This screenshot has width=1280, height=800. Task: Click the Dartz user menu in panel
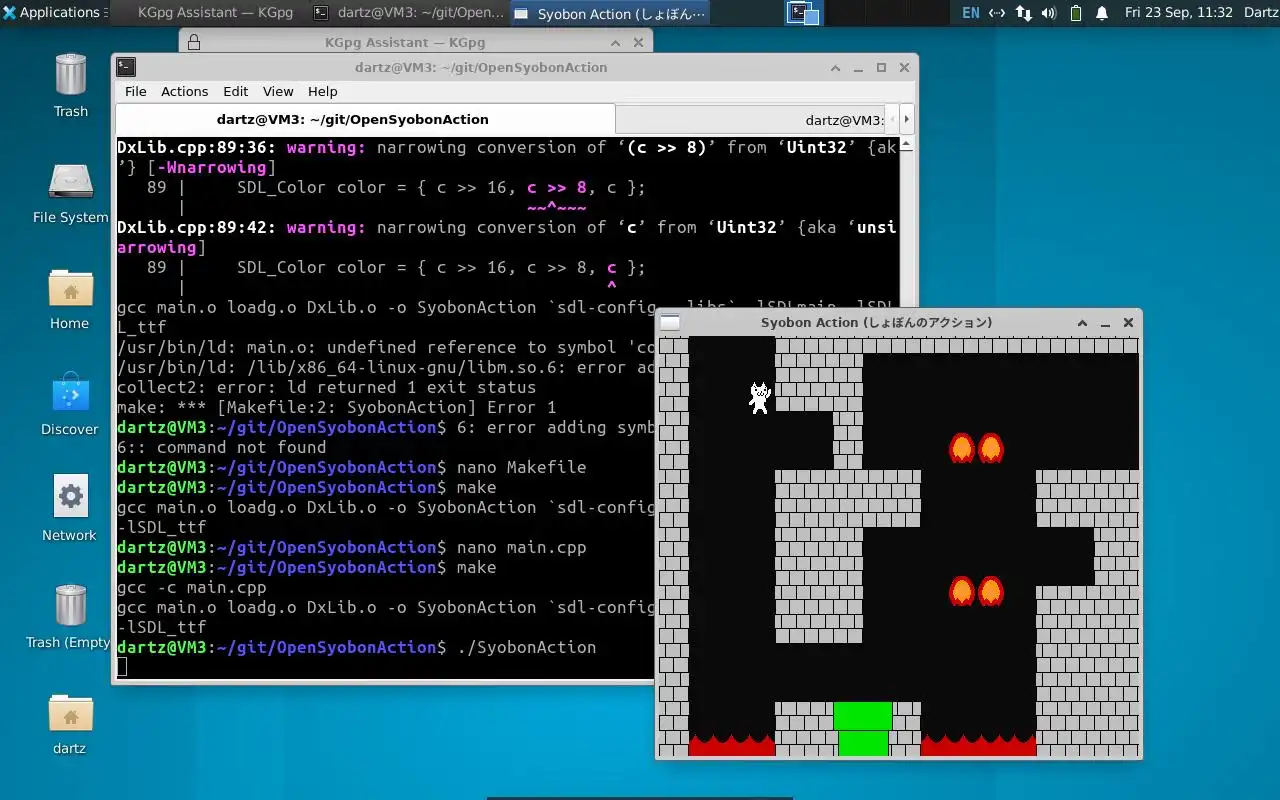pyautogui.click(x=1260, y=13)
